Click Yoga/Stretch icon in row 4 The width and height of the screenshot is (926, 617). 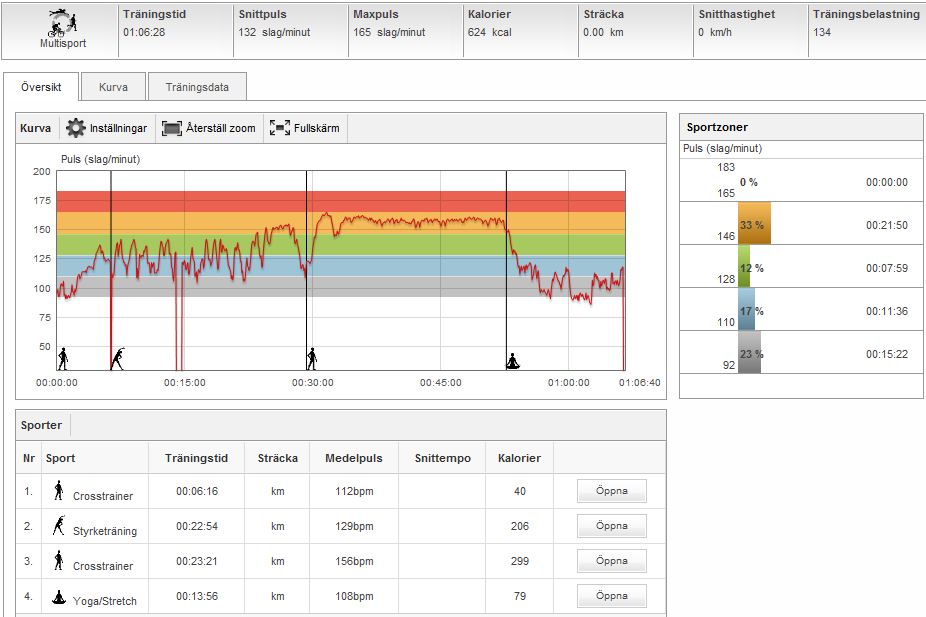58,597
